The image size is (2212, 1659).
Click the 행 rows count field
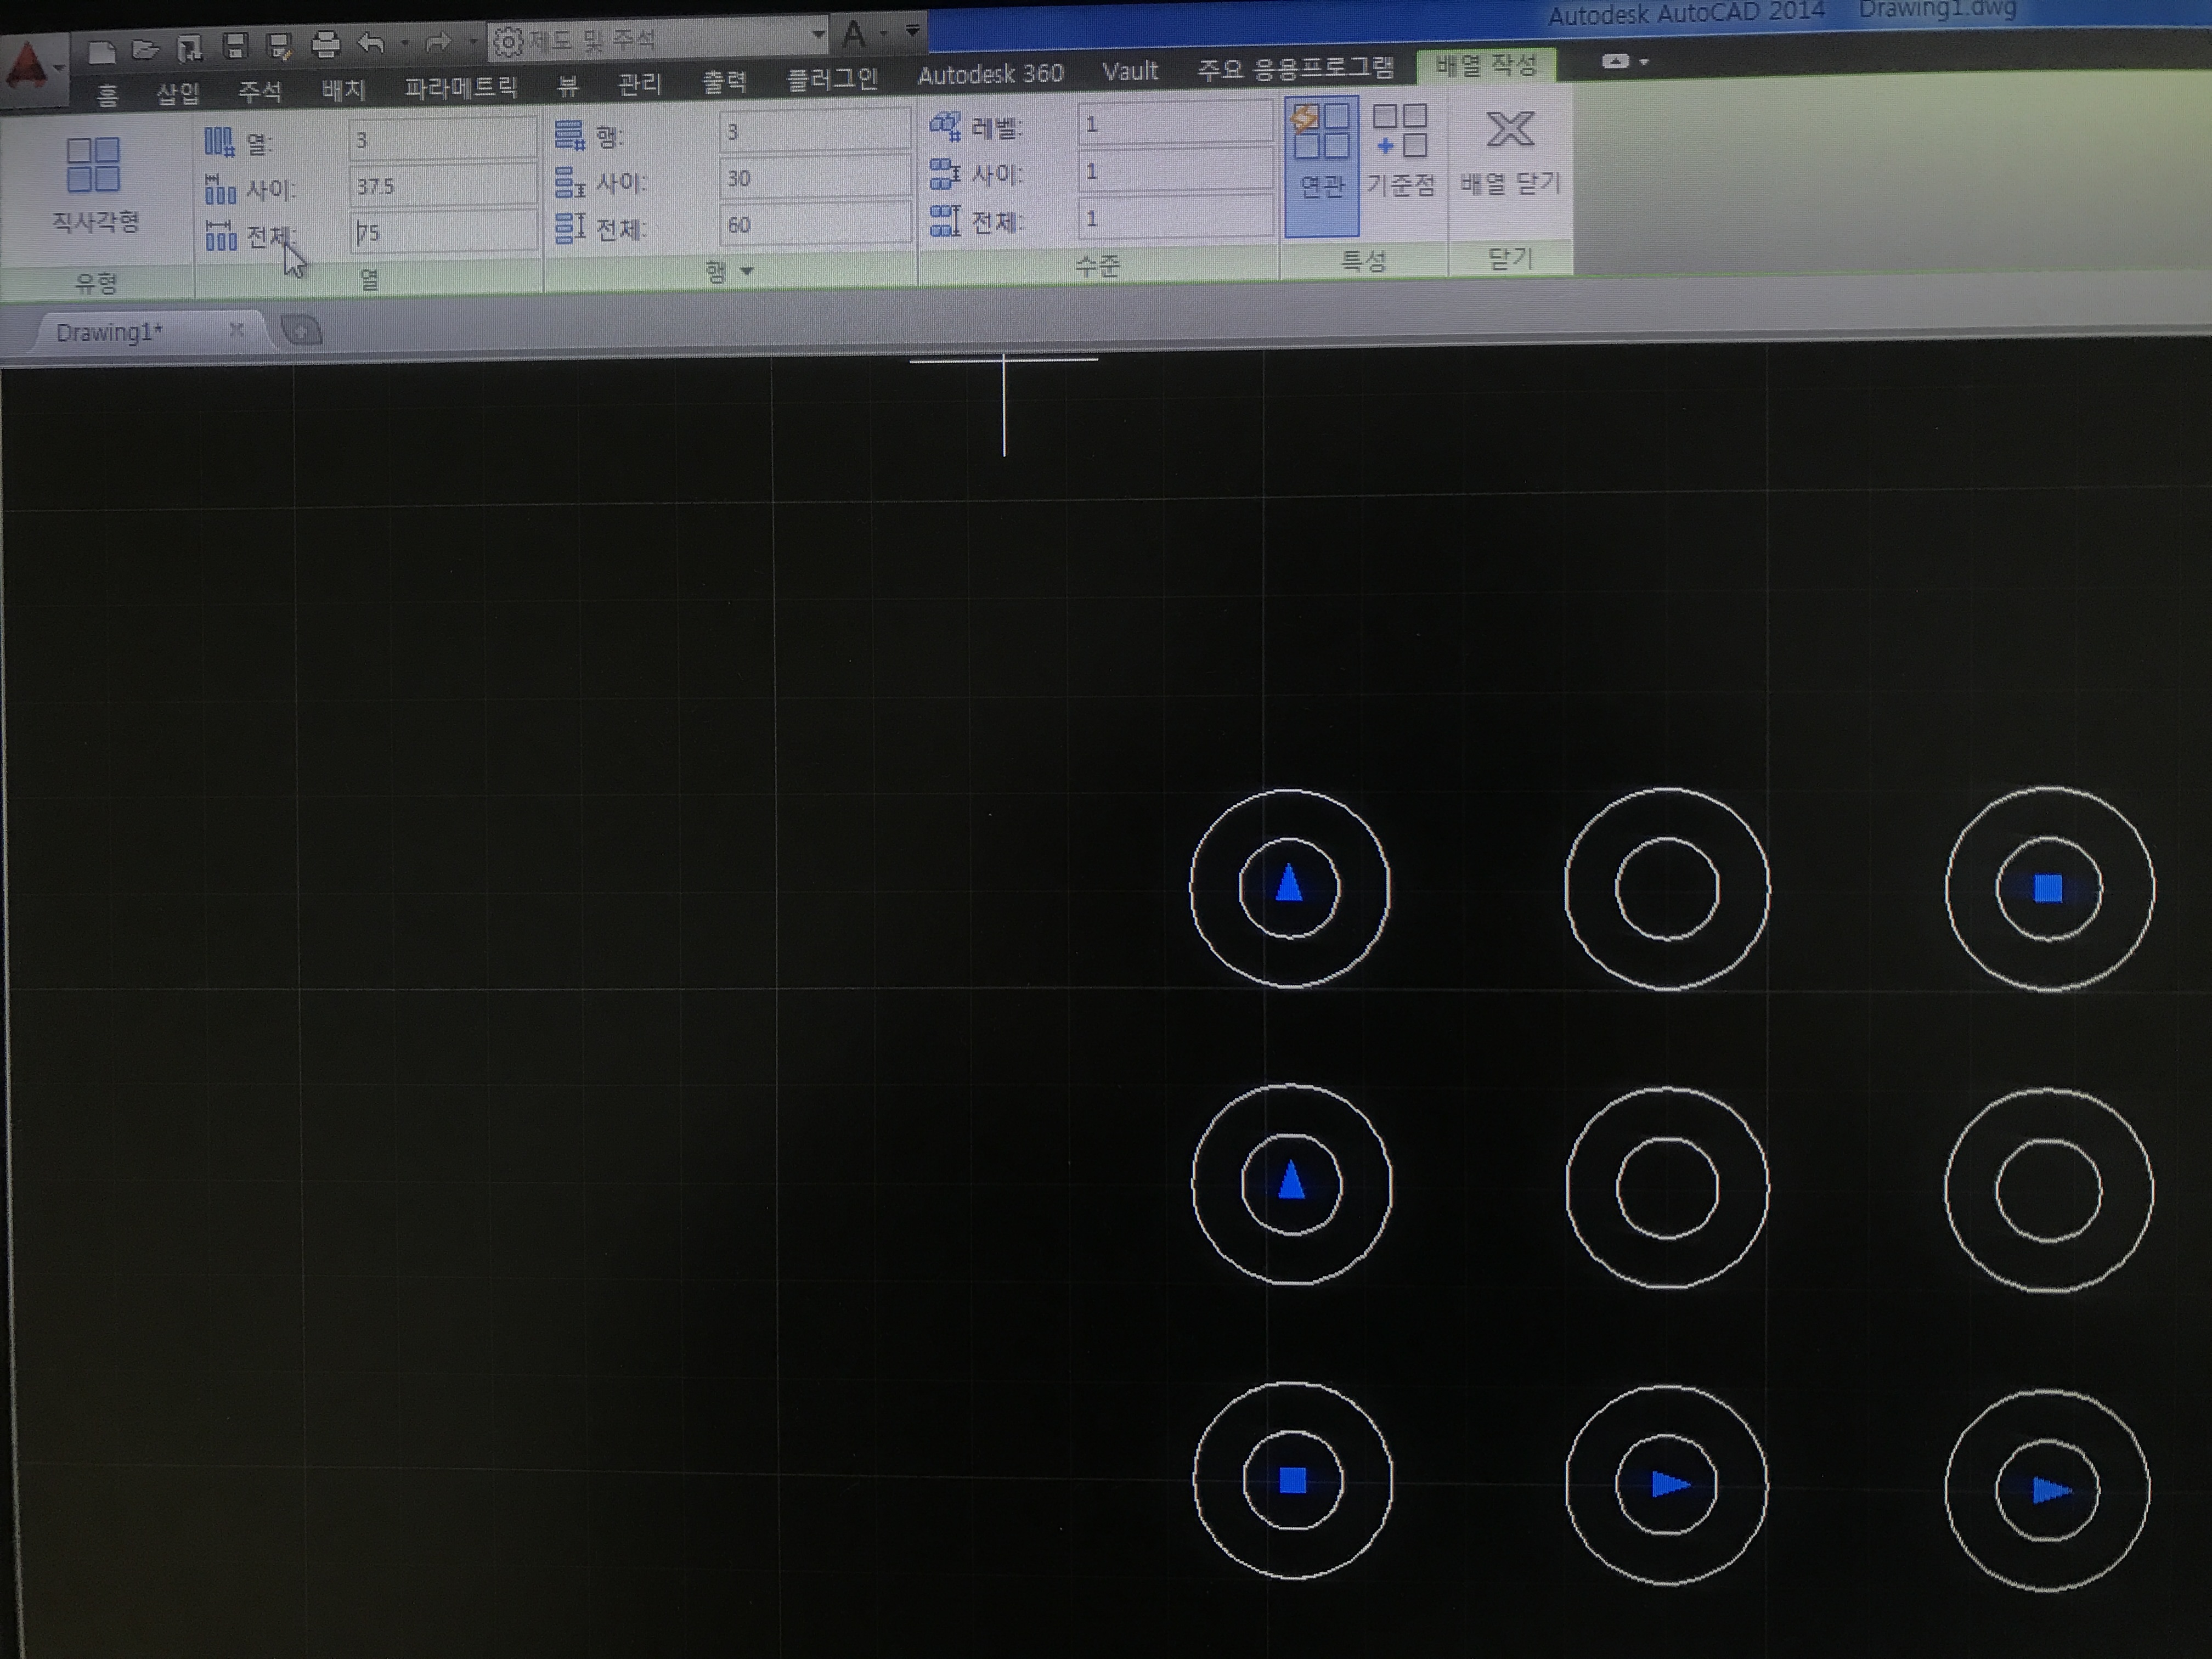[x=815, y=131]
